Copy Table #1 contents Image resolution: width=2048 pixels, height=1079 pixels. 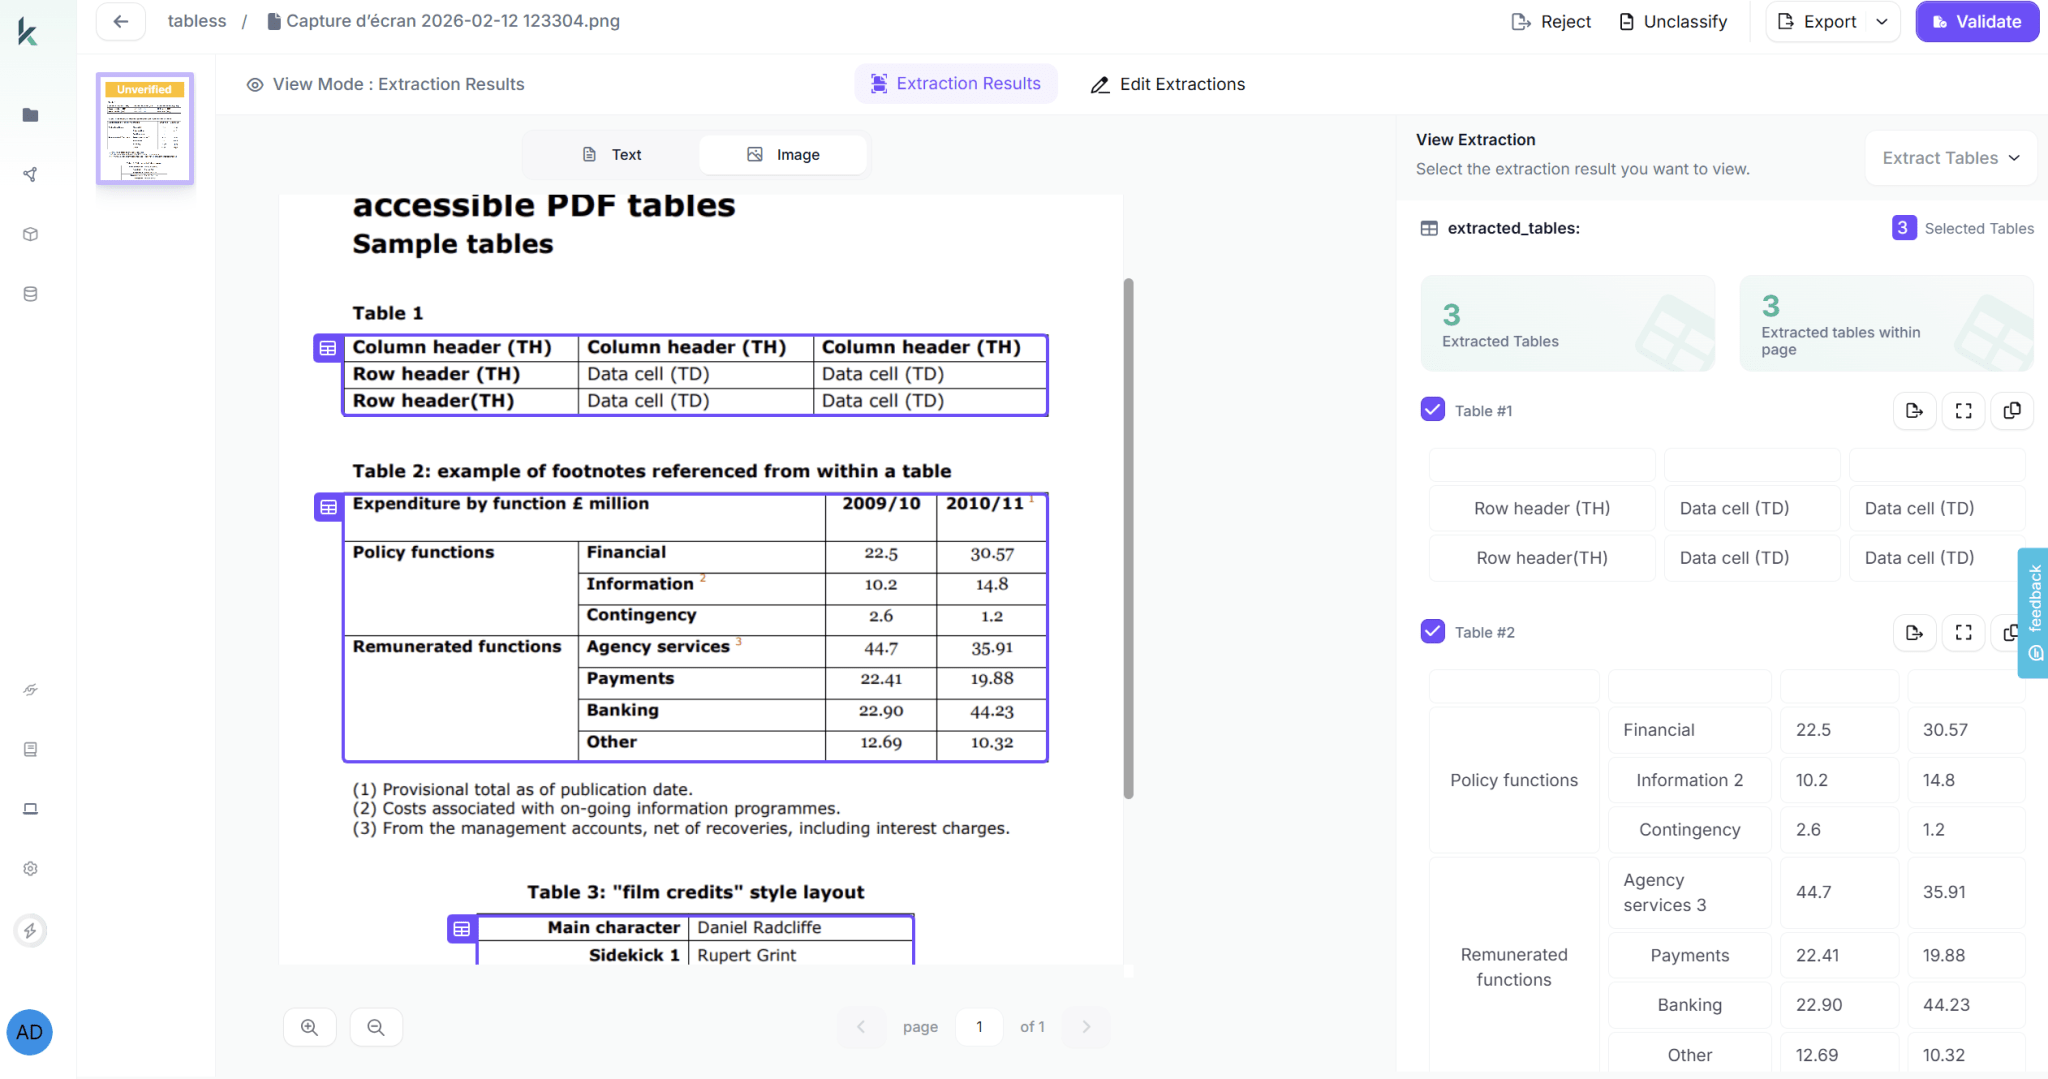(2012, 411)
